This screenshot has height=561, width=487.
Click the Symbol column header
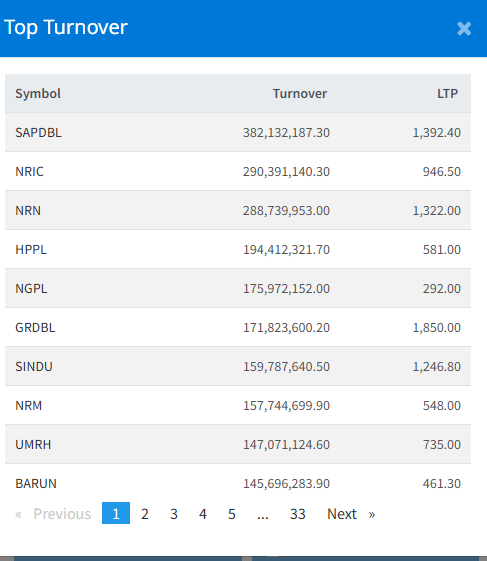38,93
